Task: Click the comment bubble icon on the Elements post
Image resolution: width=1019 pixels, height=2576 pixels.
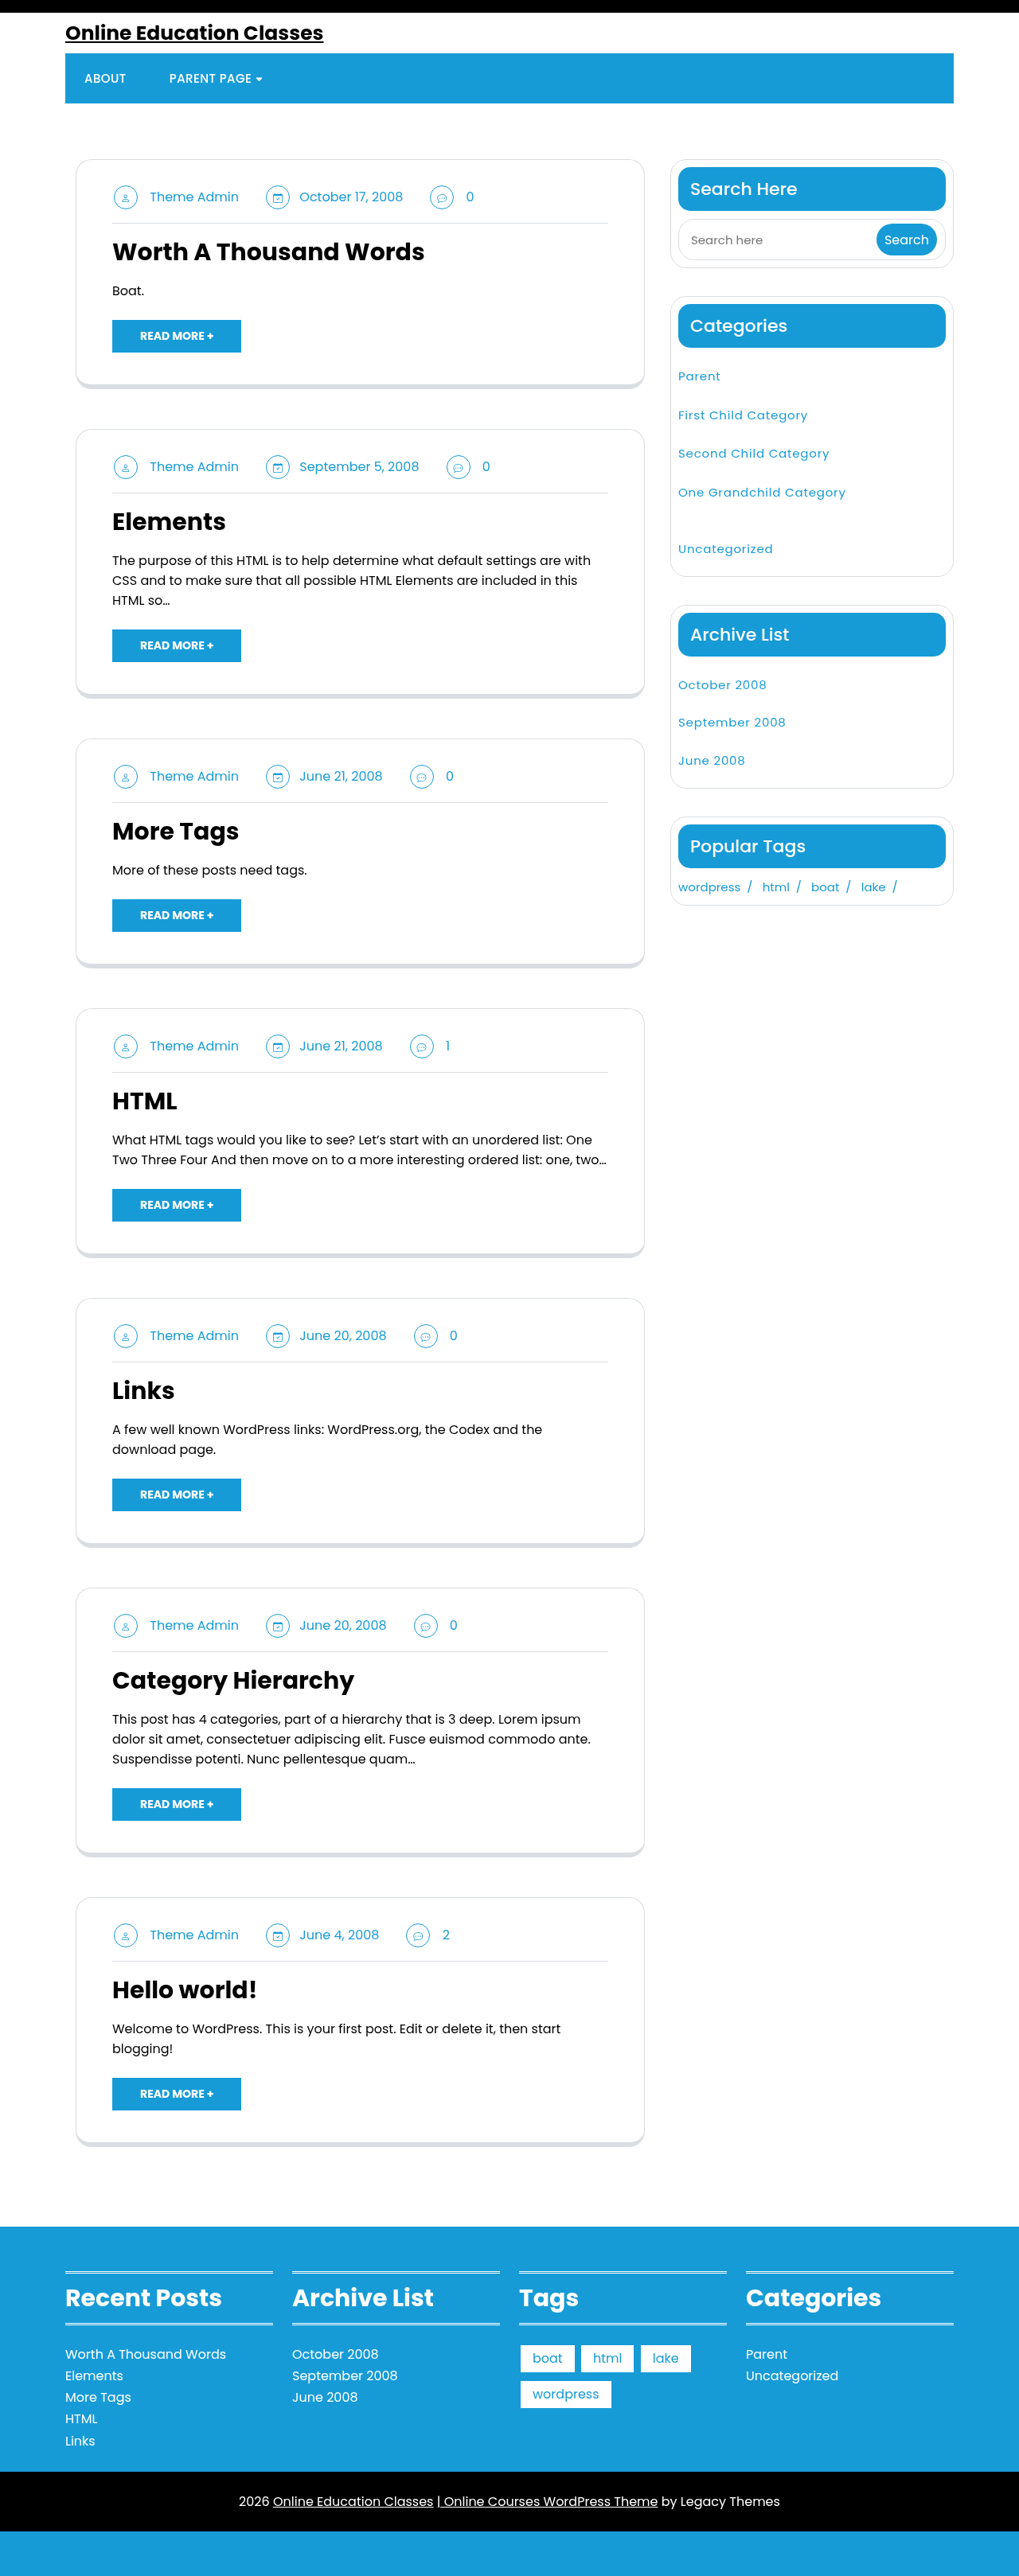Action: tap(458, 468)
